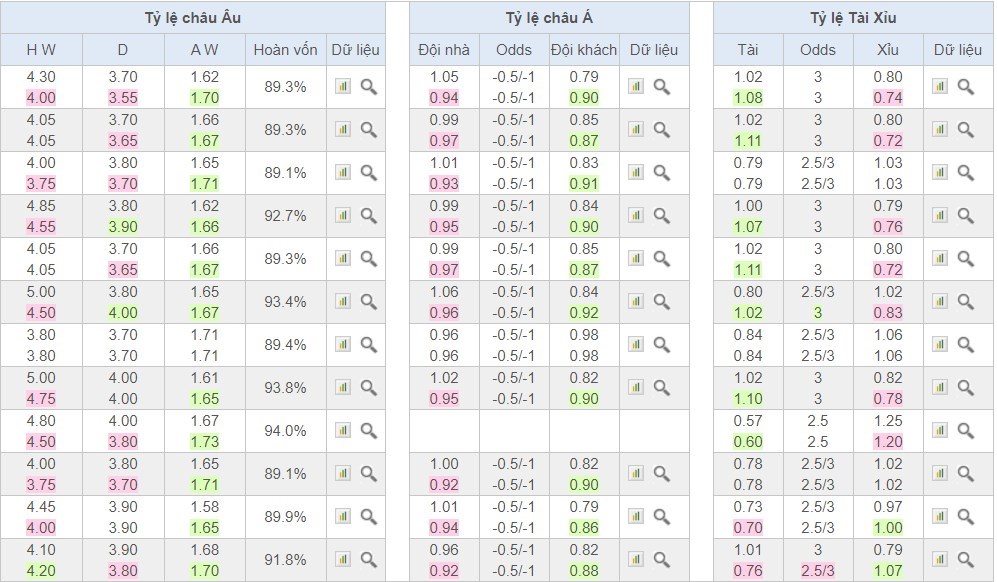Viewport: 997px width, 582px height.
Task: Click magnifier icon in the 94.0% payout row
Action: [369, 430]
